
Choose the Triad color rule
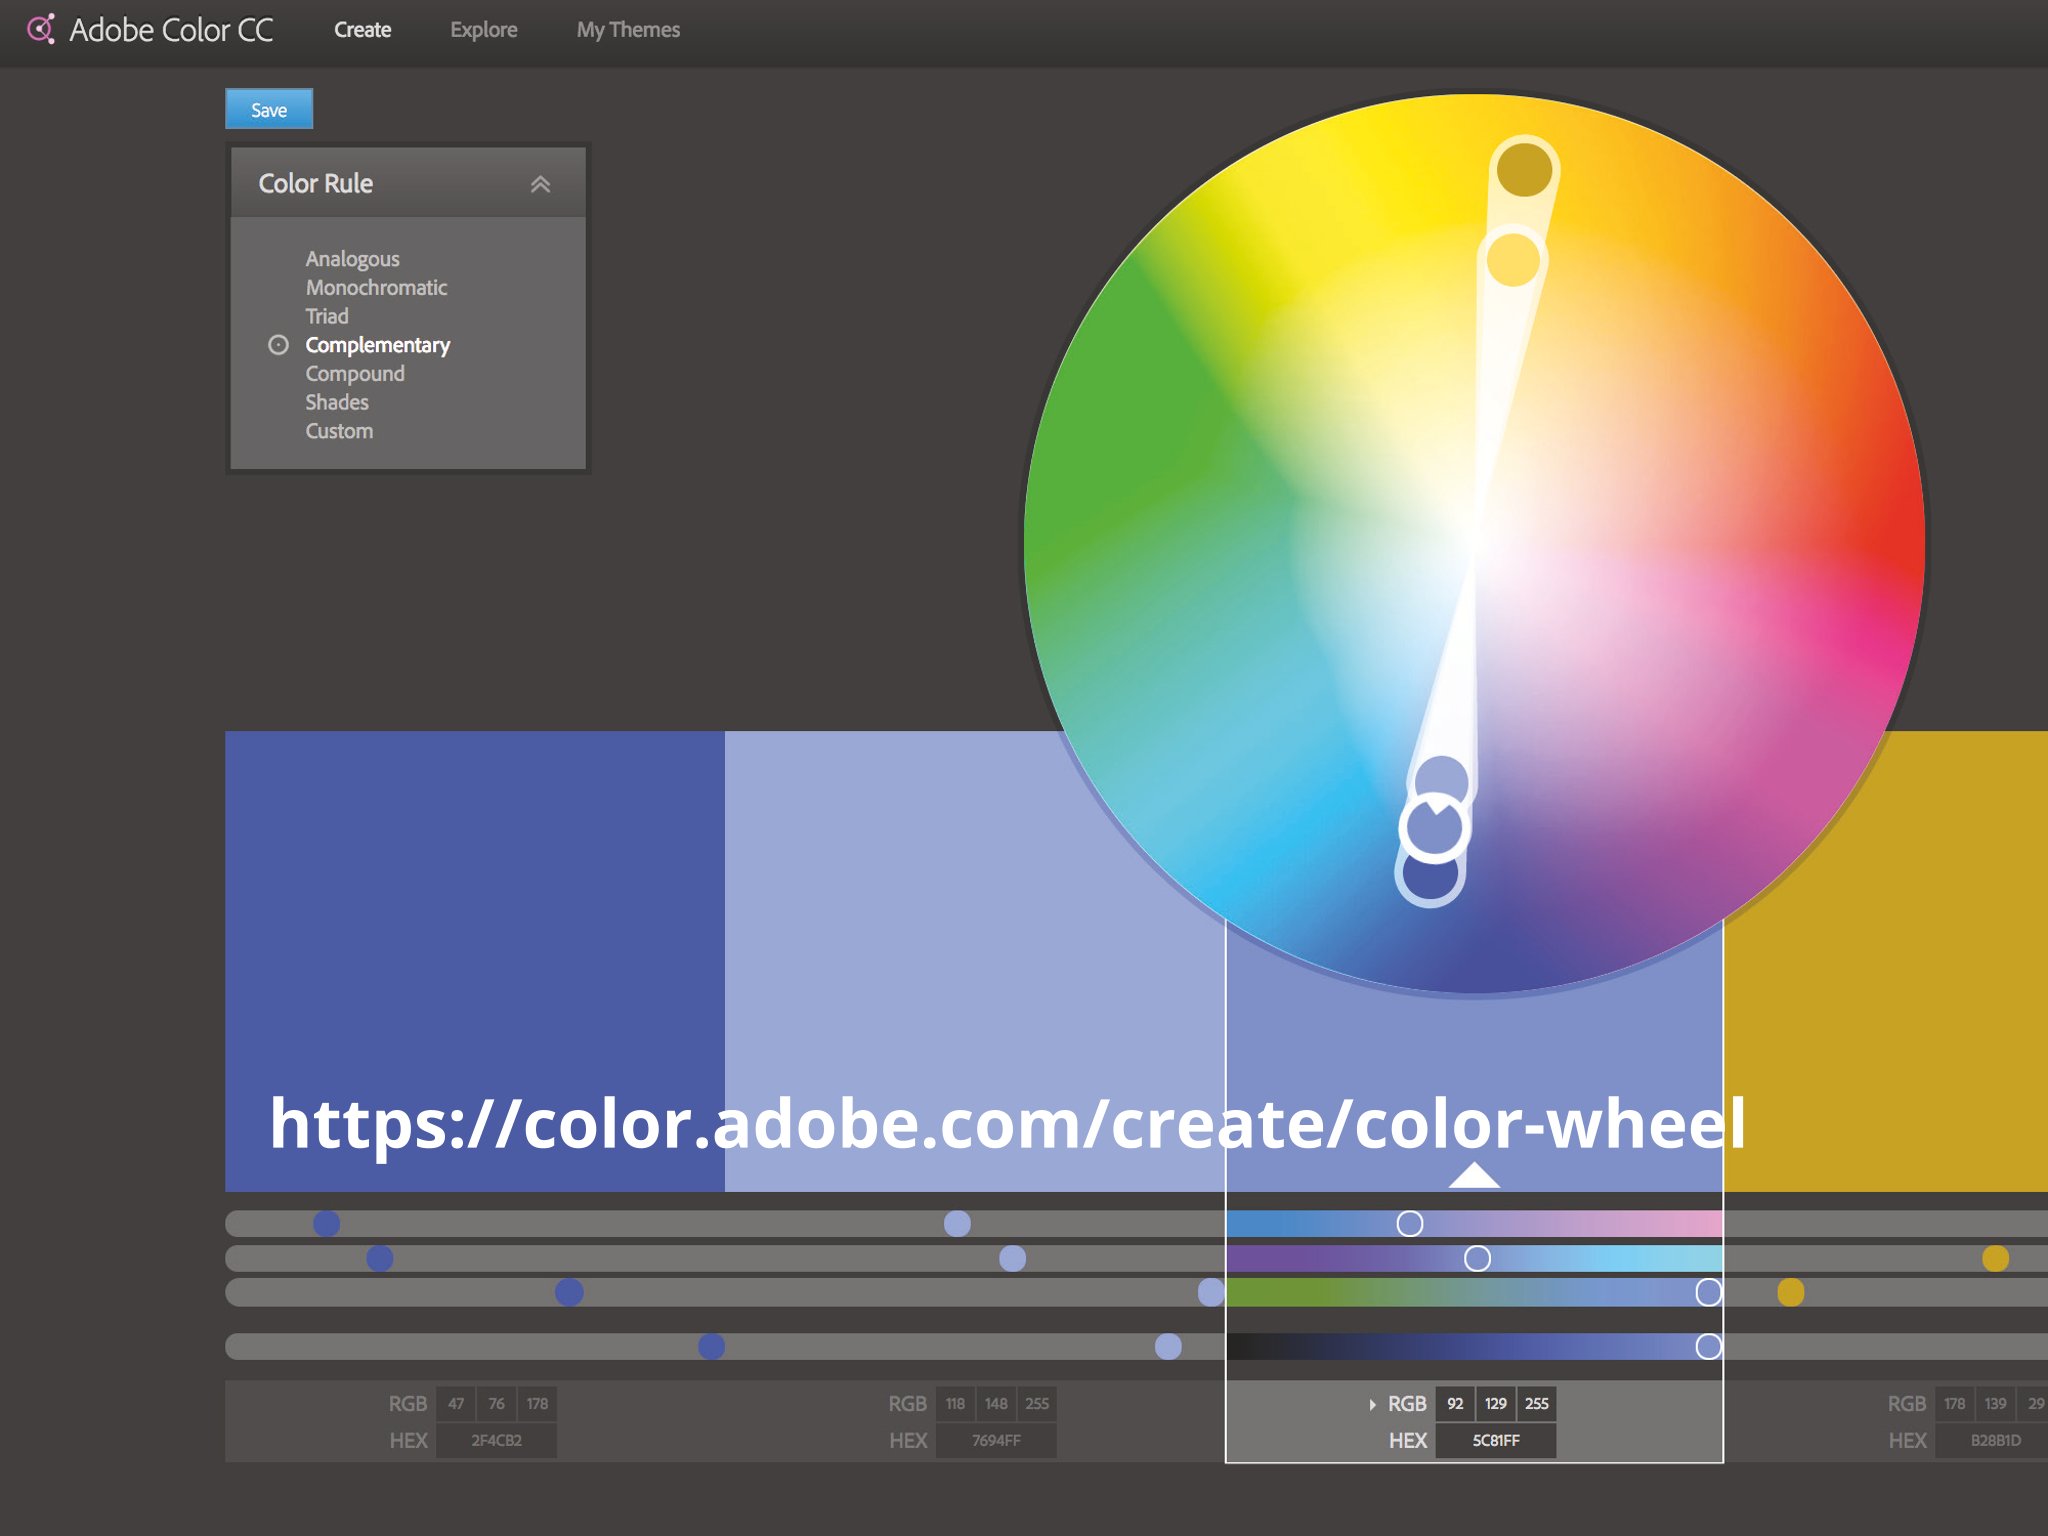(326, 316)
